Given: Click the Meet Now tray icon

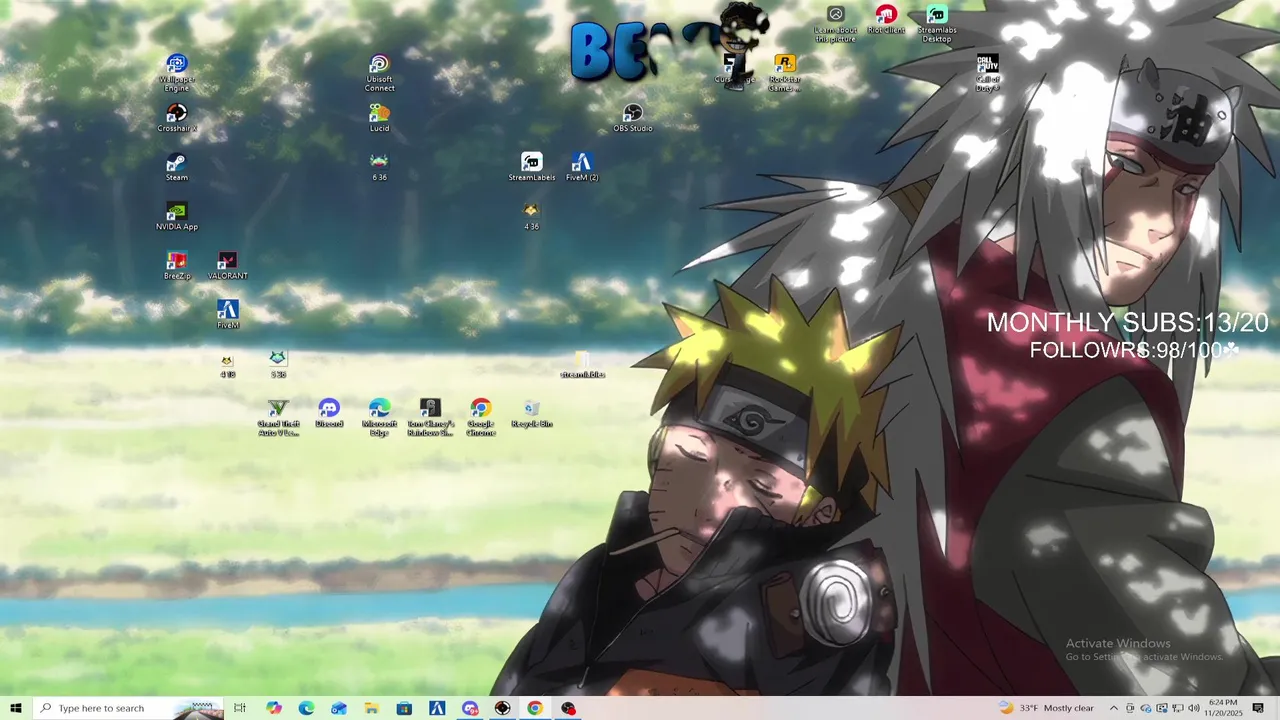Looking at the screenshot, I should [1130, 708].
